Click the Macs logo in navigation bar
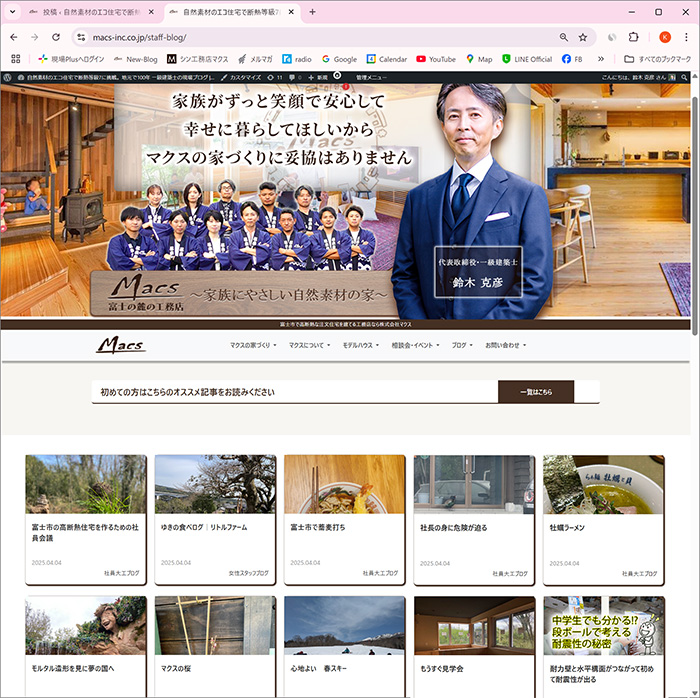This screenshot has width=700, height=698. pyautogui.click(x=121, y=345)
